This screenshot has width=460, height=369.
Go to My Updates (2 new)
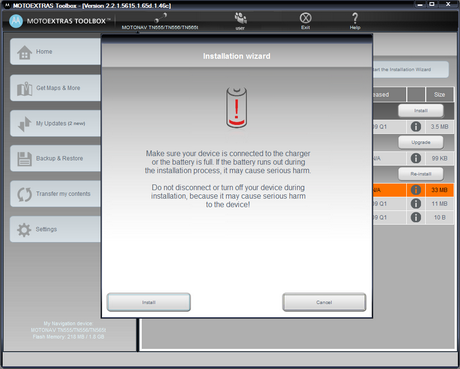coord(56,123)
